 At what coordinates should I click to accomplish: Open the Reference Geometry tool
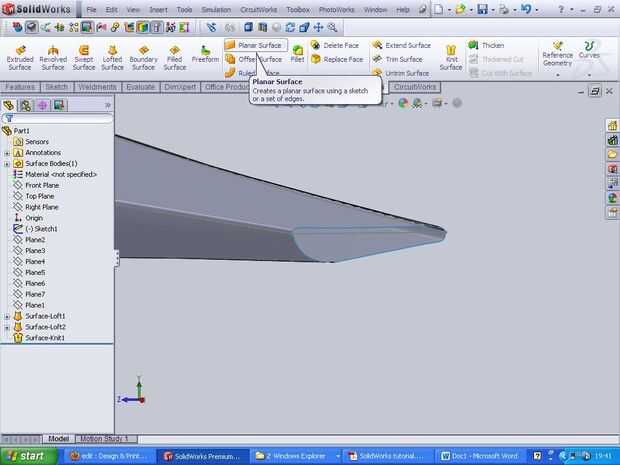coord(558,54)
